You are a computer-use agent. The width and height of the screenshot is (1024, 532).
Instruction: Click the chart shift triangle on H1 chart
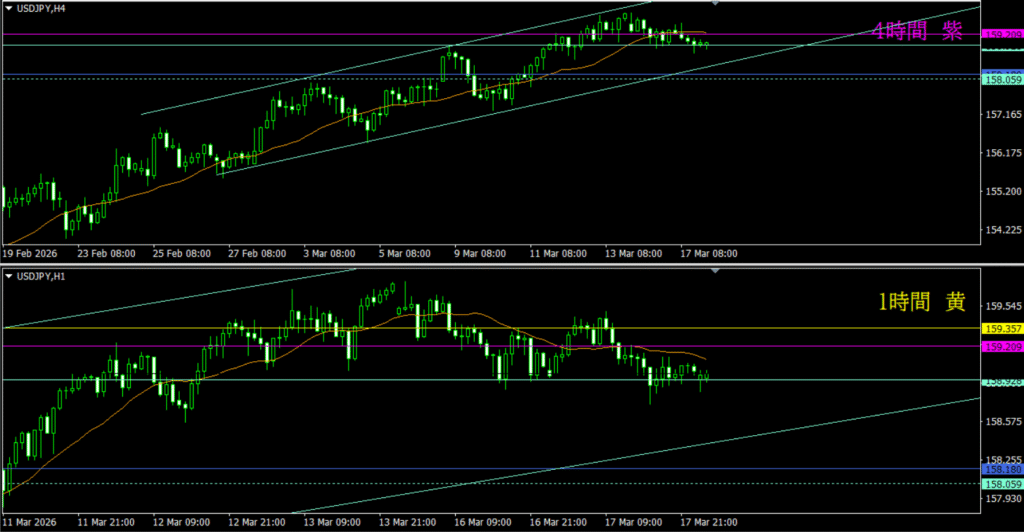click(x=714, y=271)
